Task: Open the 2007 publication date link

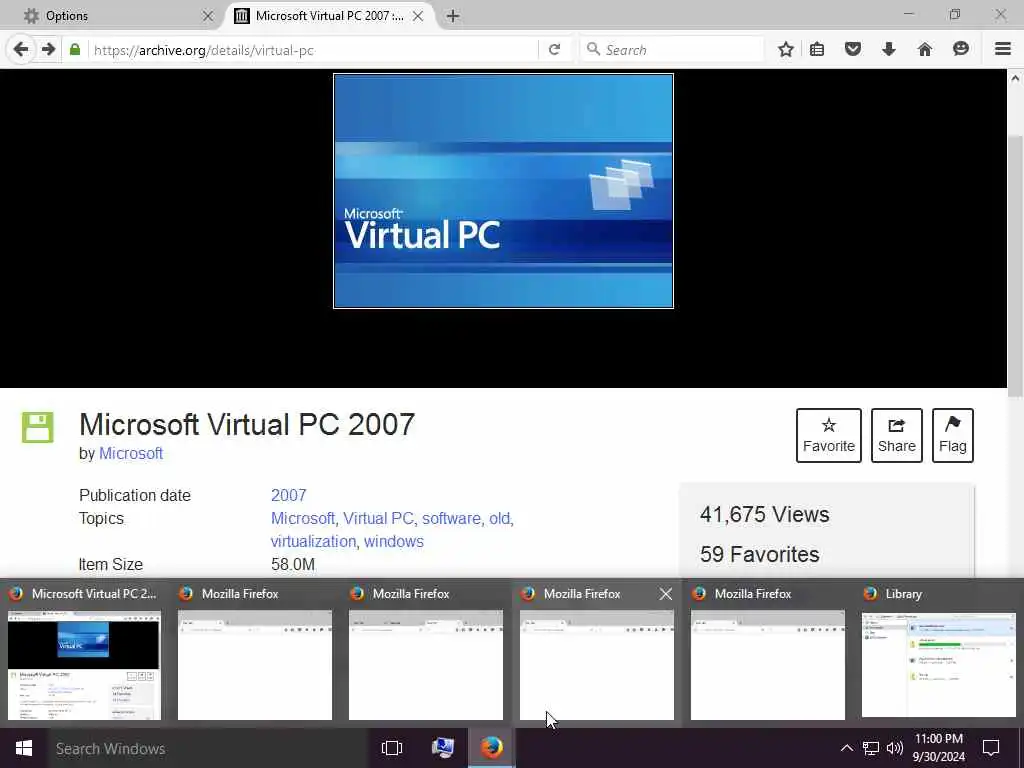Action: coord(289,495)
